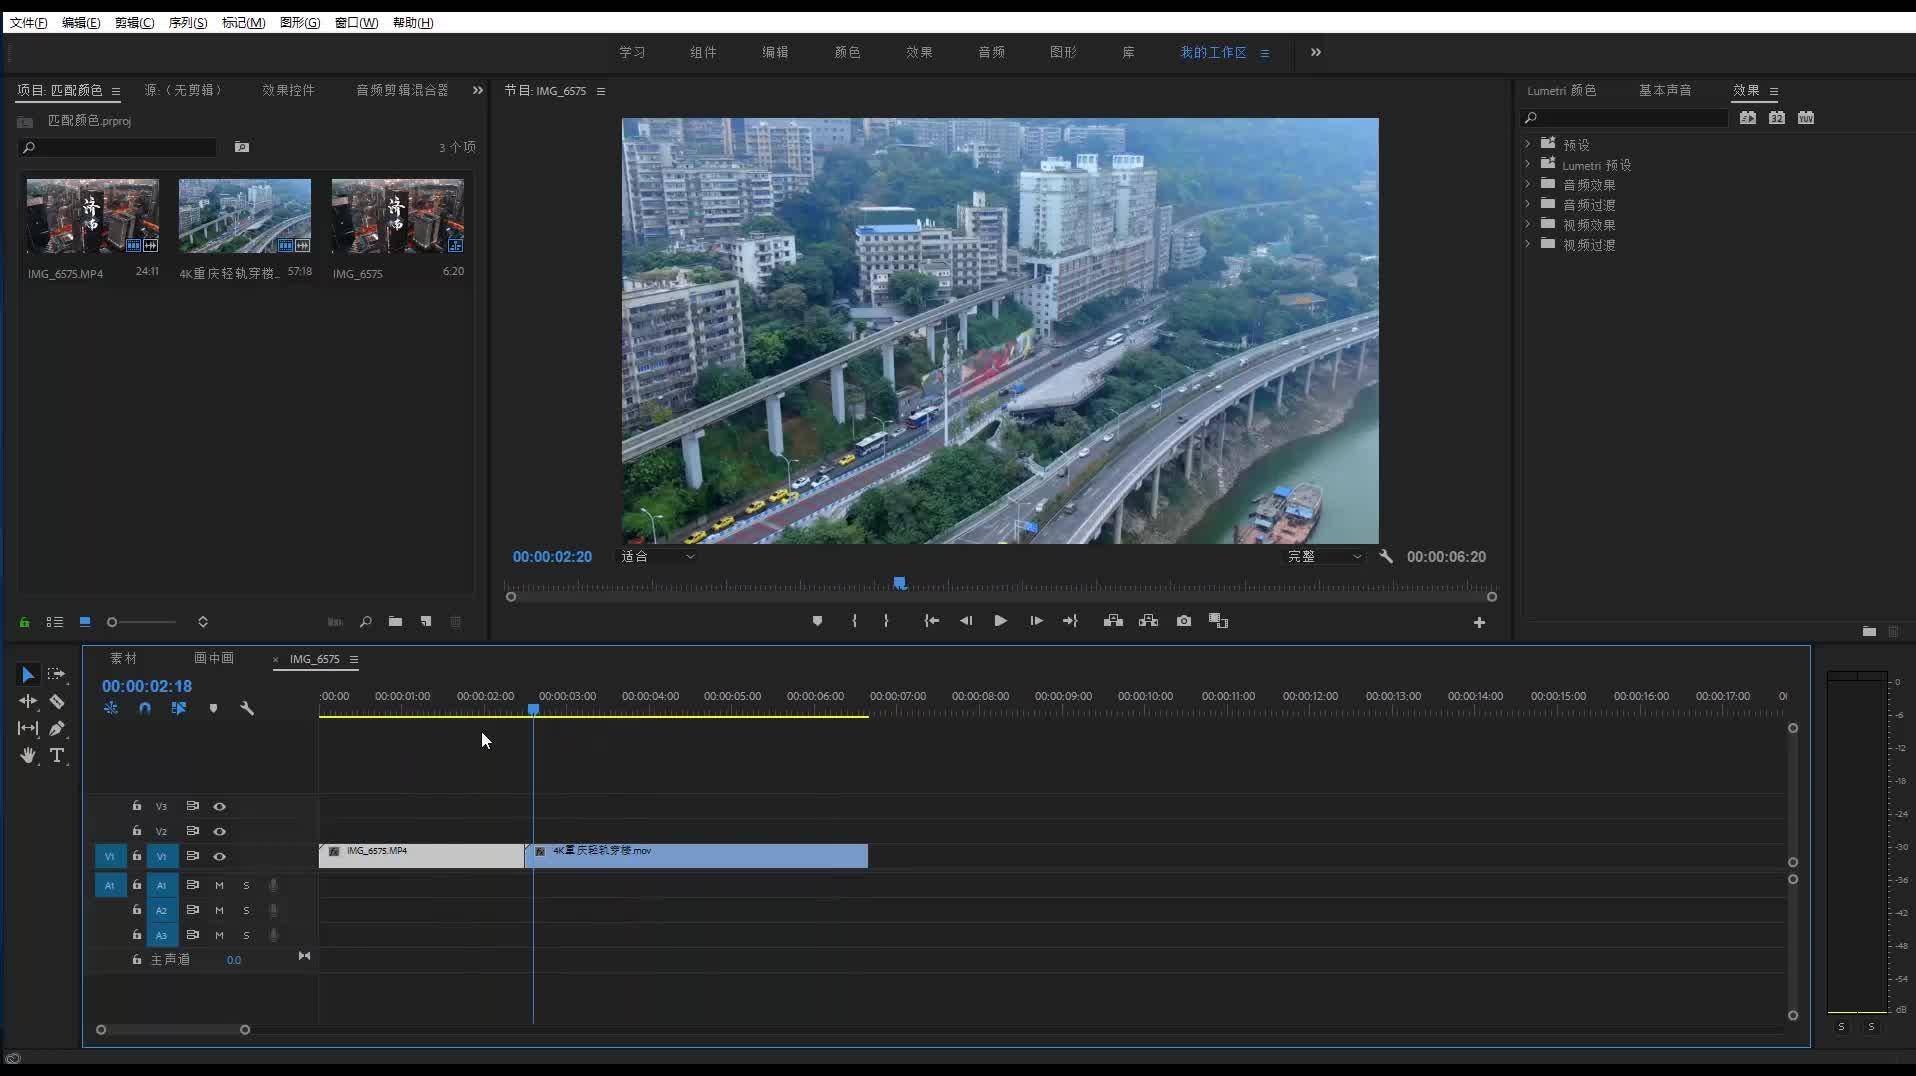Add marker in timeline header

[213, 708]
